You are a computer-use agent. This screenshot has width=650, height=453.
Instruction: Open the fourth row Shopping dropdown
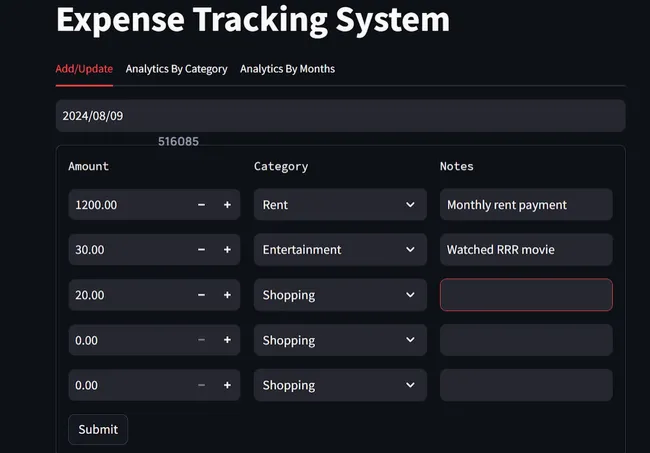(x=340, y=340)
